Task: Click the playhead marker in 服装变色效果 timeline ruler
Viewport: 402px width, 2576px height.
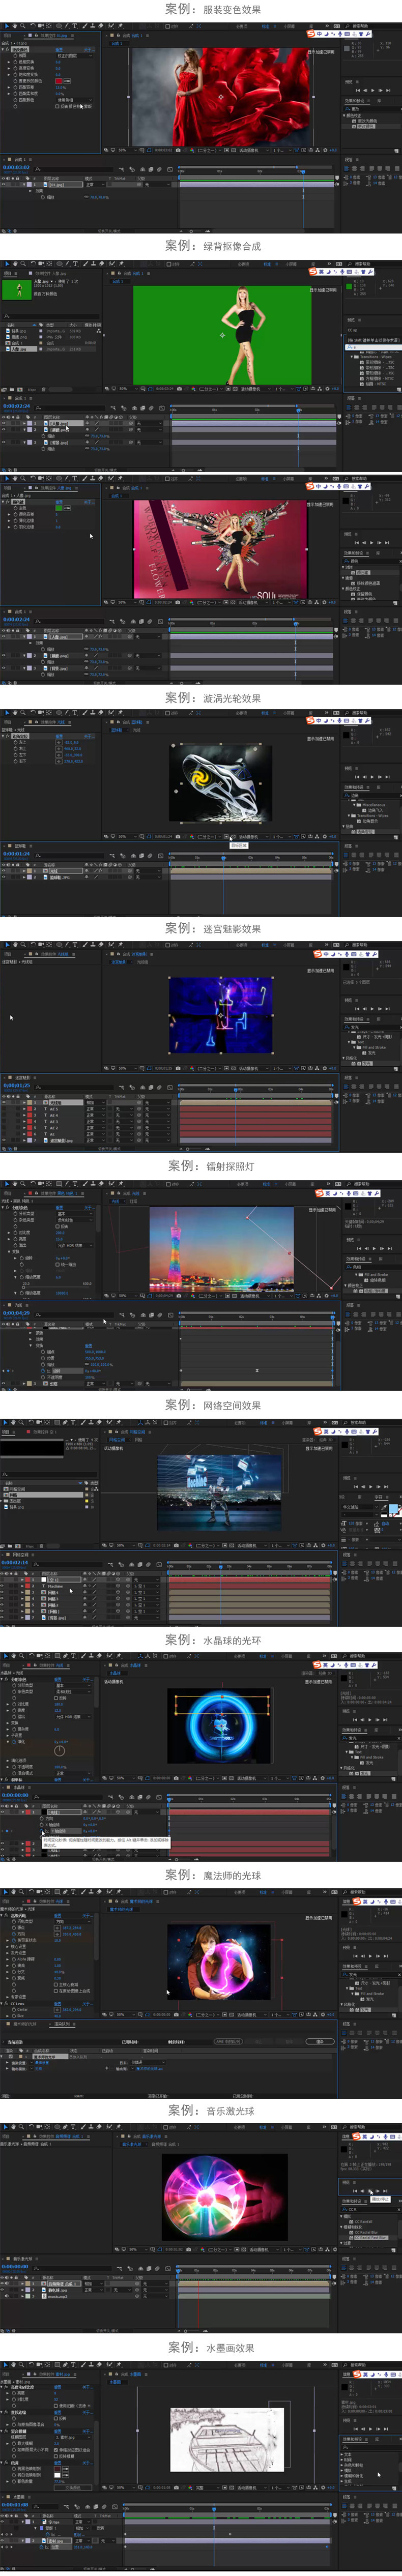Action: [x=304, y=171]
